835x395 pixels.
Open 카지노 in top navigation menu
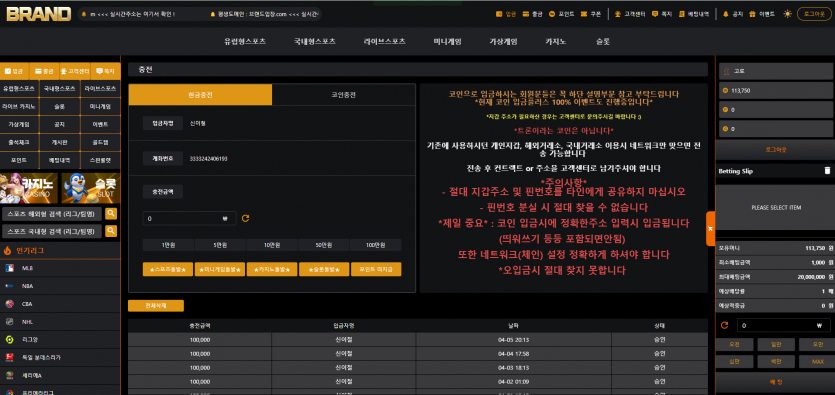tap(555, 42)
